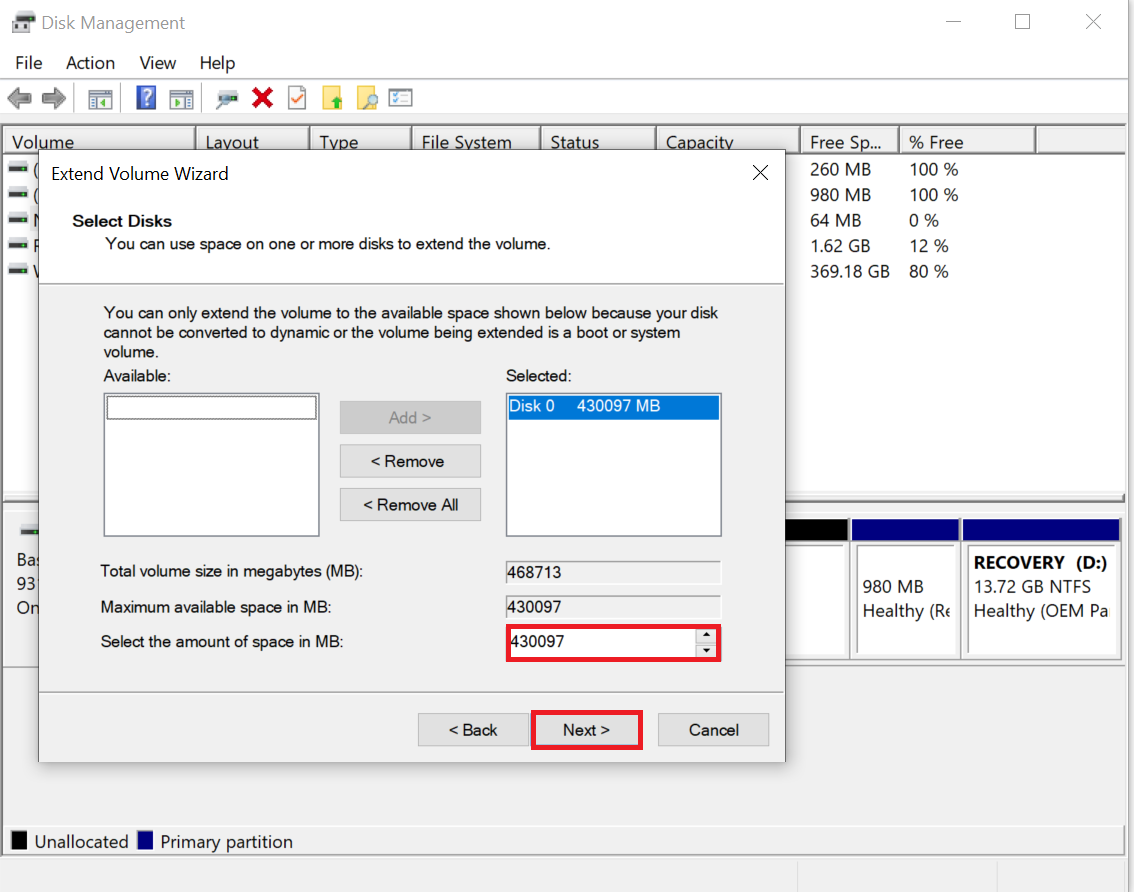This screenshot has height=892, width=1134.
Task: Click the Forward navigation arrow
Action: click(x=53, y=97)
